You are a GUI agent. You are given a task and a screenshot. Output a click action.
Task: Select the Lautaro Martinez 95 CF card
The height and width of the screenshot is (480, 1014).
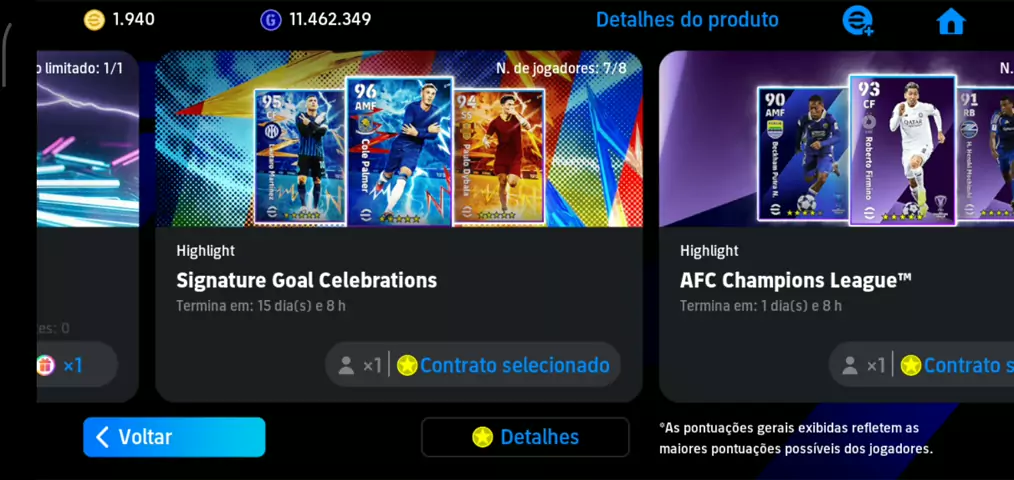(x=300, y=157)
